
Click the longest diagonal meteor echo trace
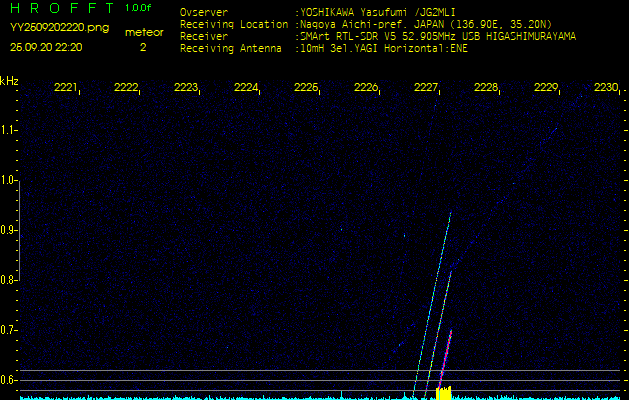click(x=433, y=300)
